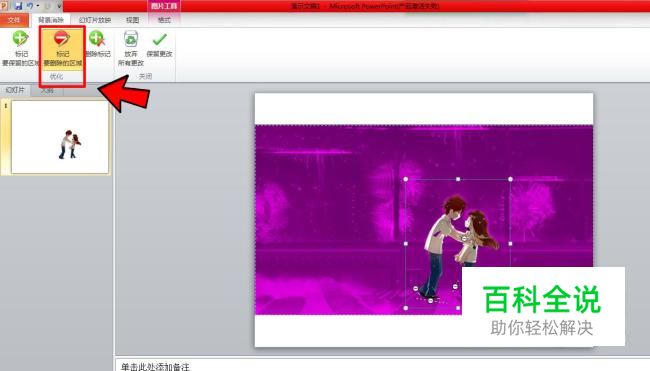Screen dimensions: 650x371
Task: Save presentation via quick access toolbar
Action: coord(18,6)
